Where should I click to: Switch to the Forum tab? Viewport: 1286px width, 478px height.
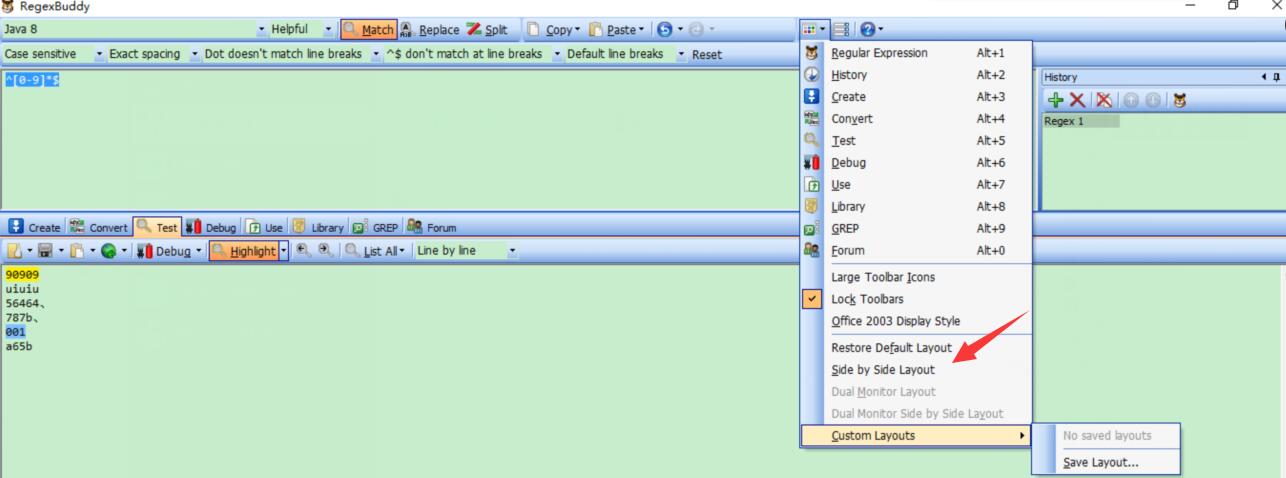432,227
